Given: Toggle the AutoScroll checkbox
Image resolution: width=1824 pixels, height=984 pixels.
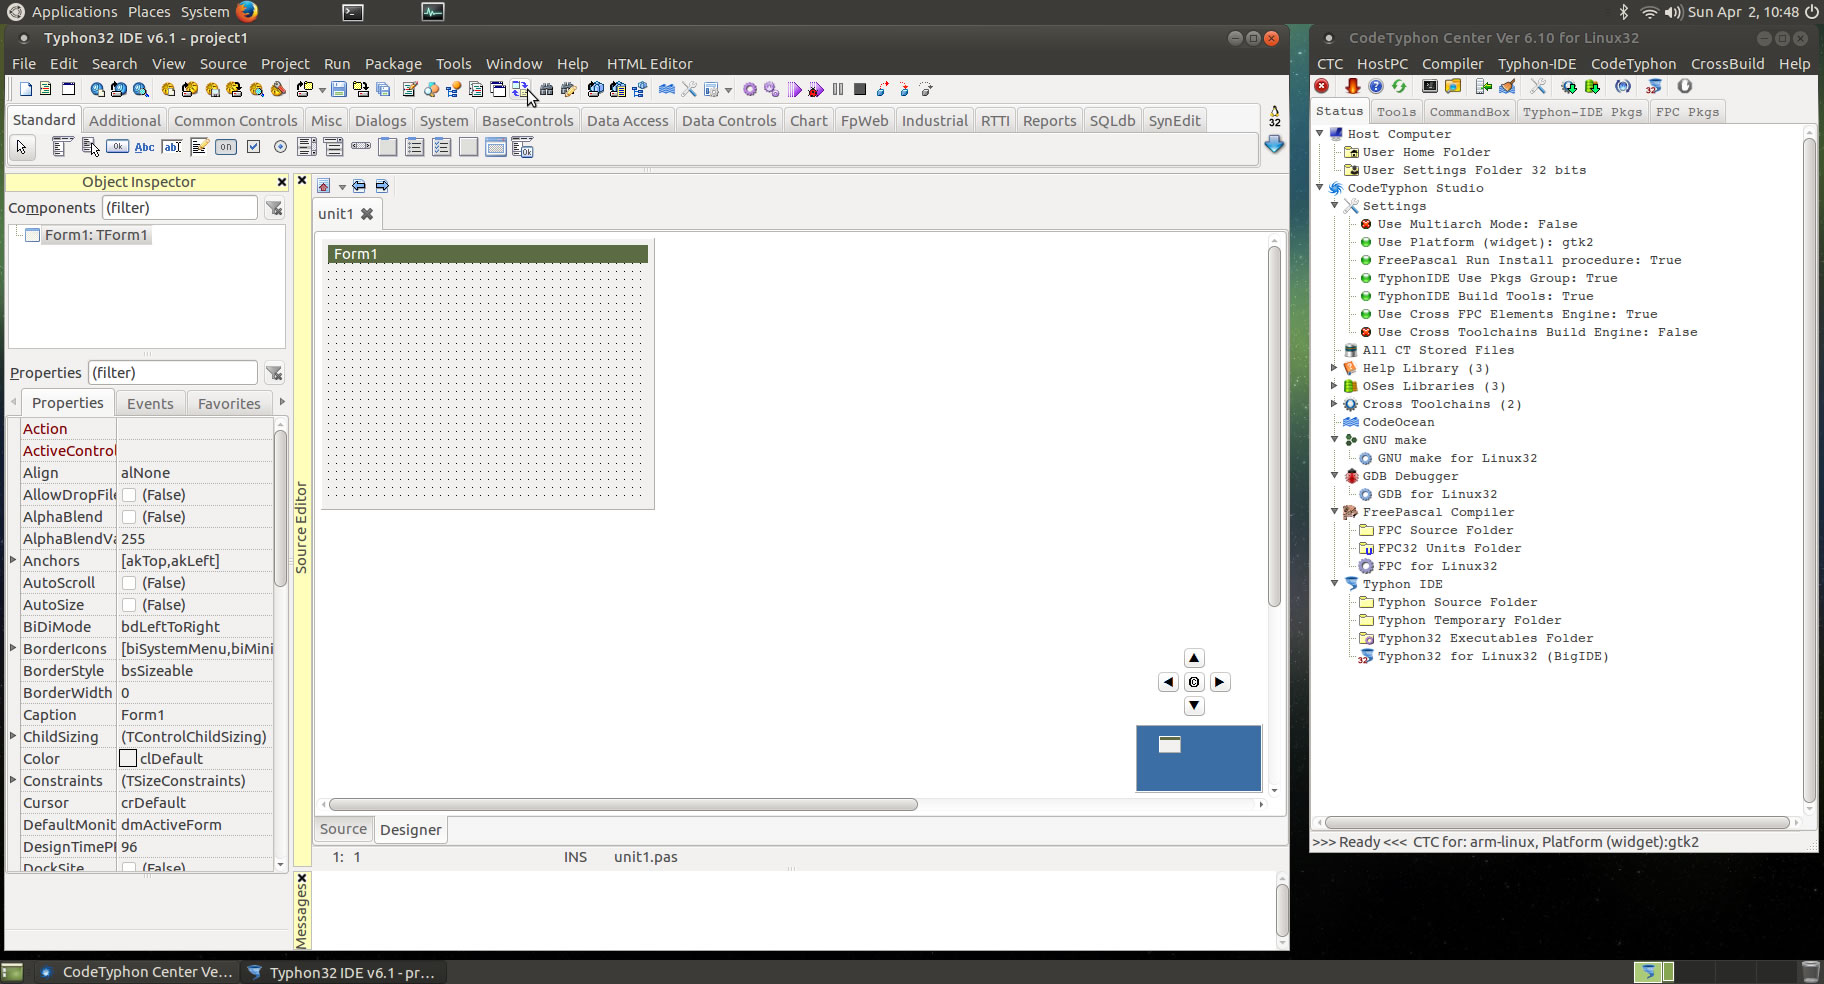Looking at the screenshot, I should tap(129, 583).
